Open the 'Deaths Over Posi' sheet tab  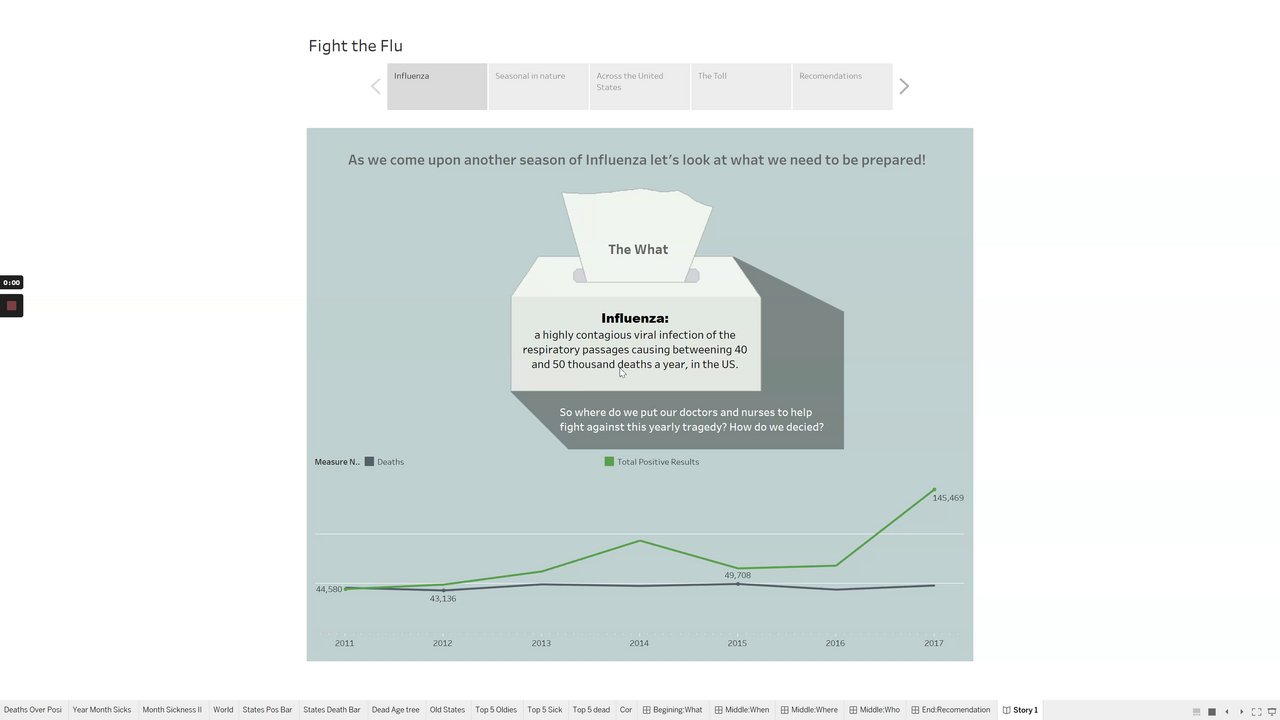pos(33,710)
